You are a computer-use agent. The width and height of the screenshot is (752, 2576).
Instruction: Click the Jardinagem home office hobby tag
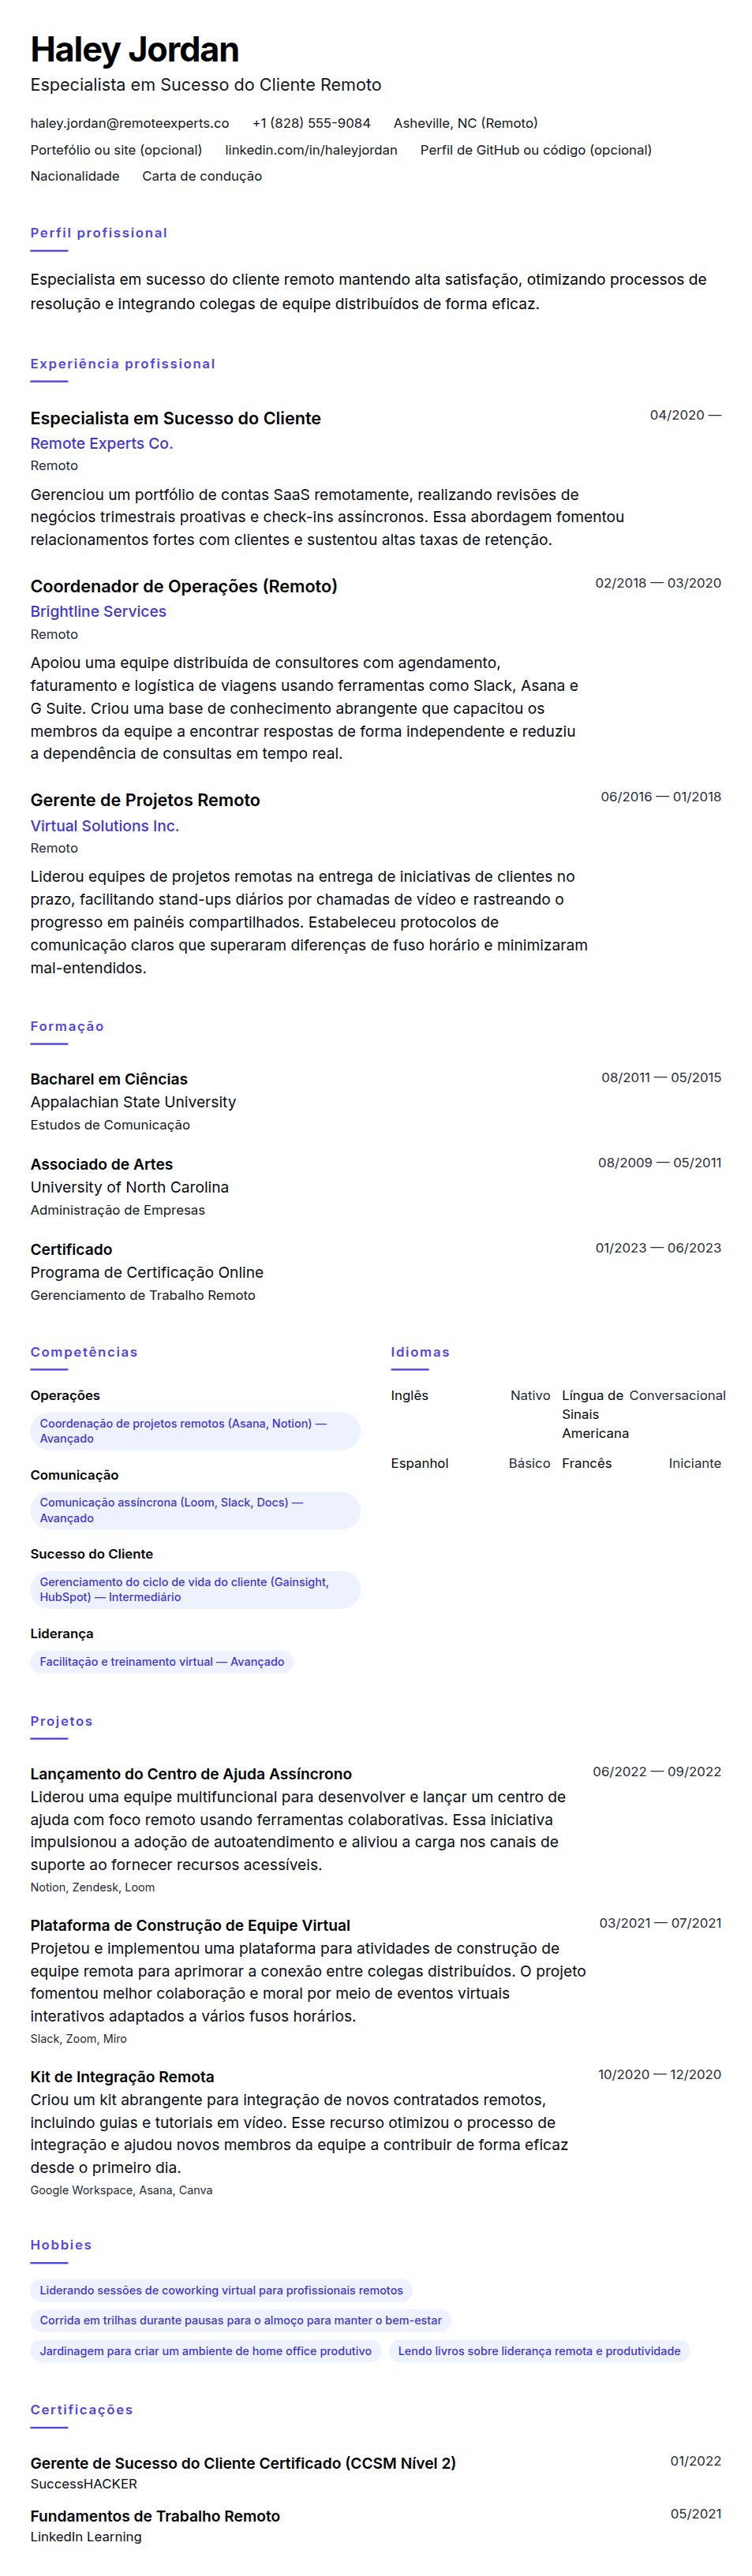coord(205,2351)
